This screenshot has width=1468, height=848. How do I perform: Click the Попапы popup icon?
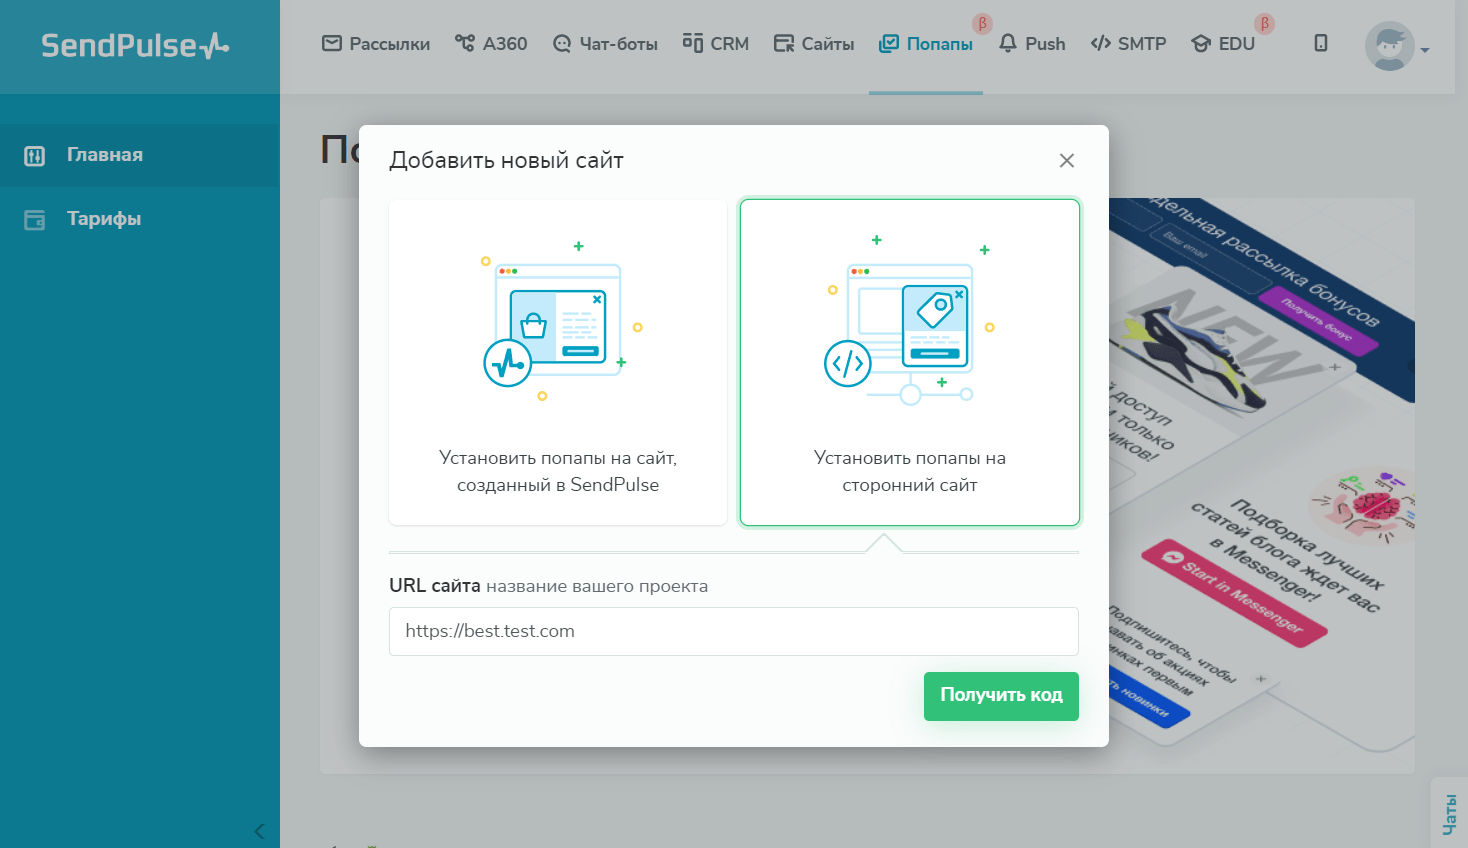[889, 44]
